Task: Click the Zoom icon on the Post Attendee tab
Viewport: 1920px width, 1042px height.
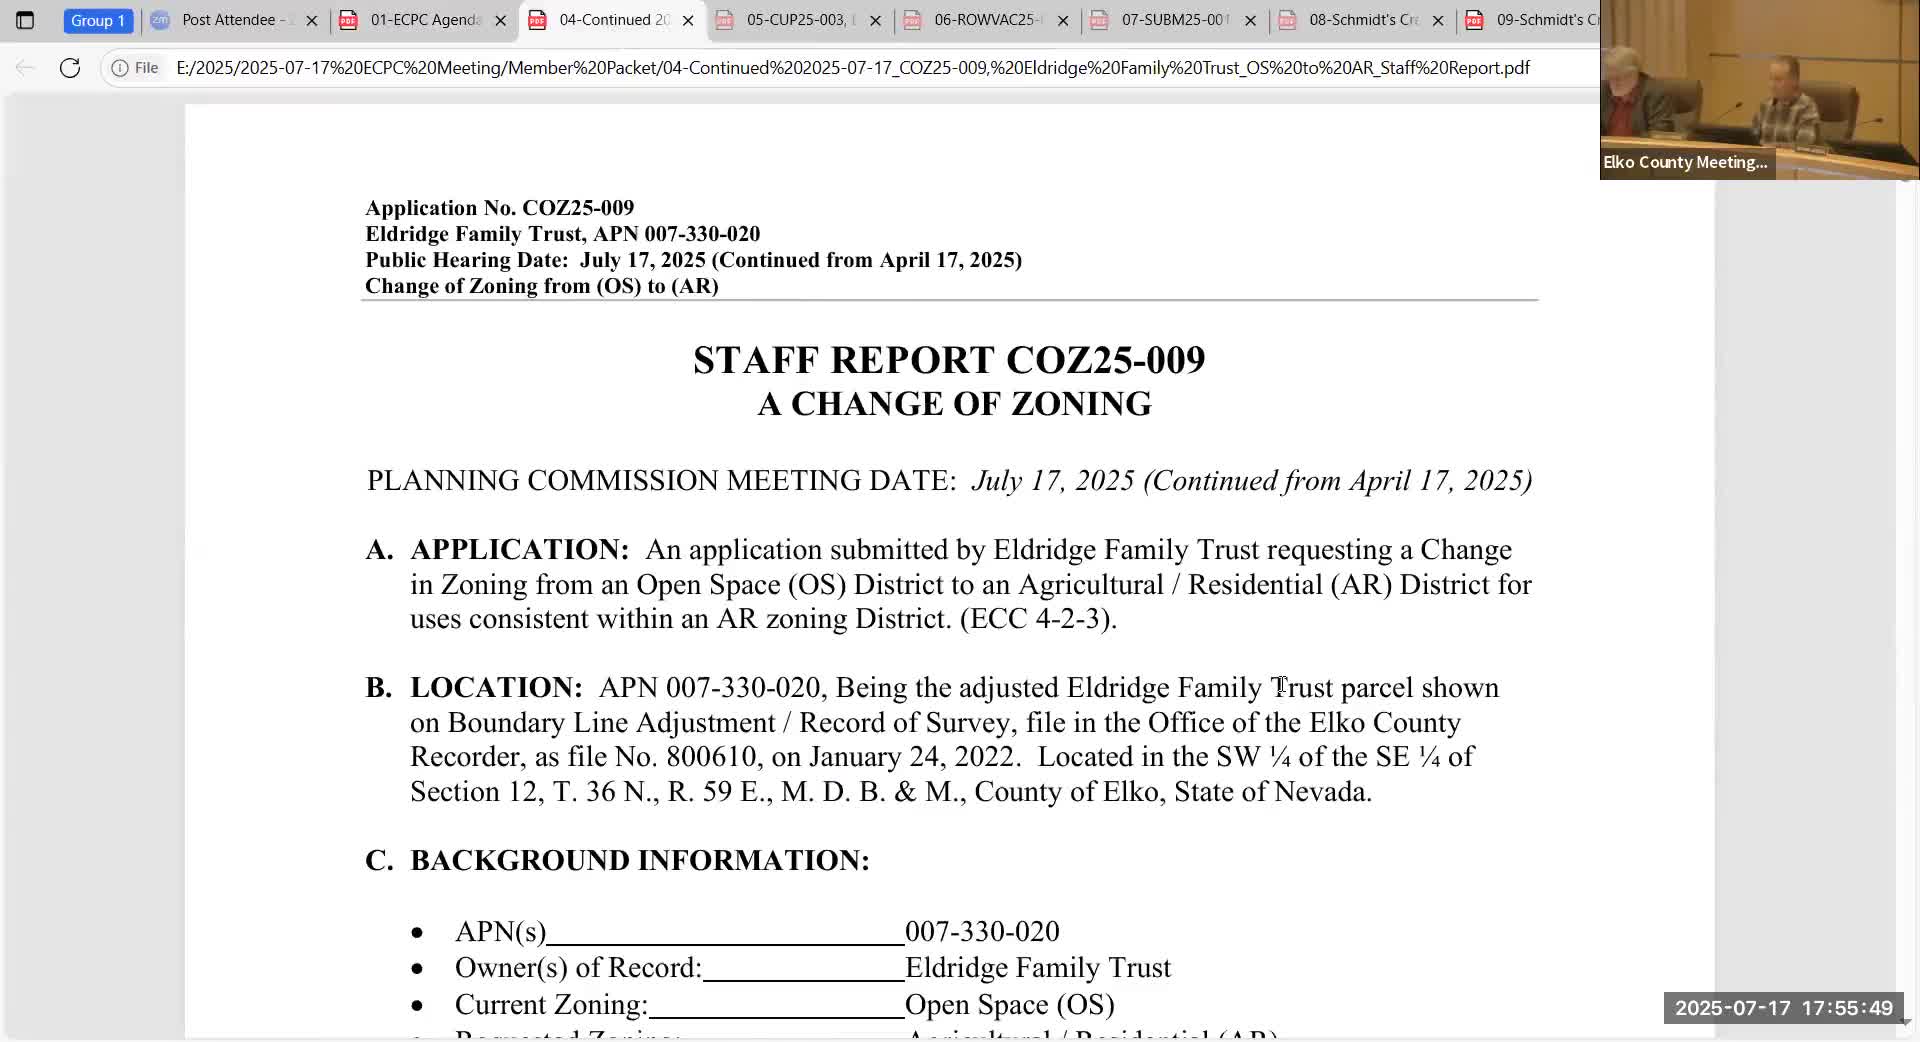Action: [160, 20]
